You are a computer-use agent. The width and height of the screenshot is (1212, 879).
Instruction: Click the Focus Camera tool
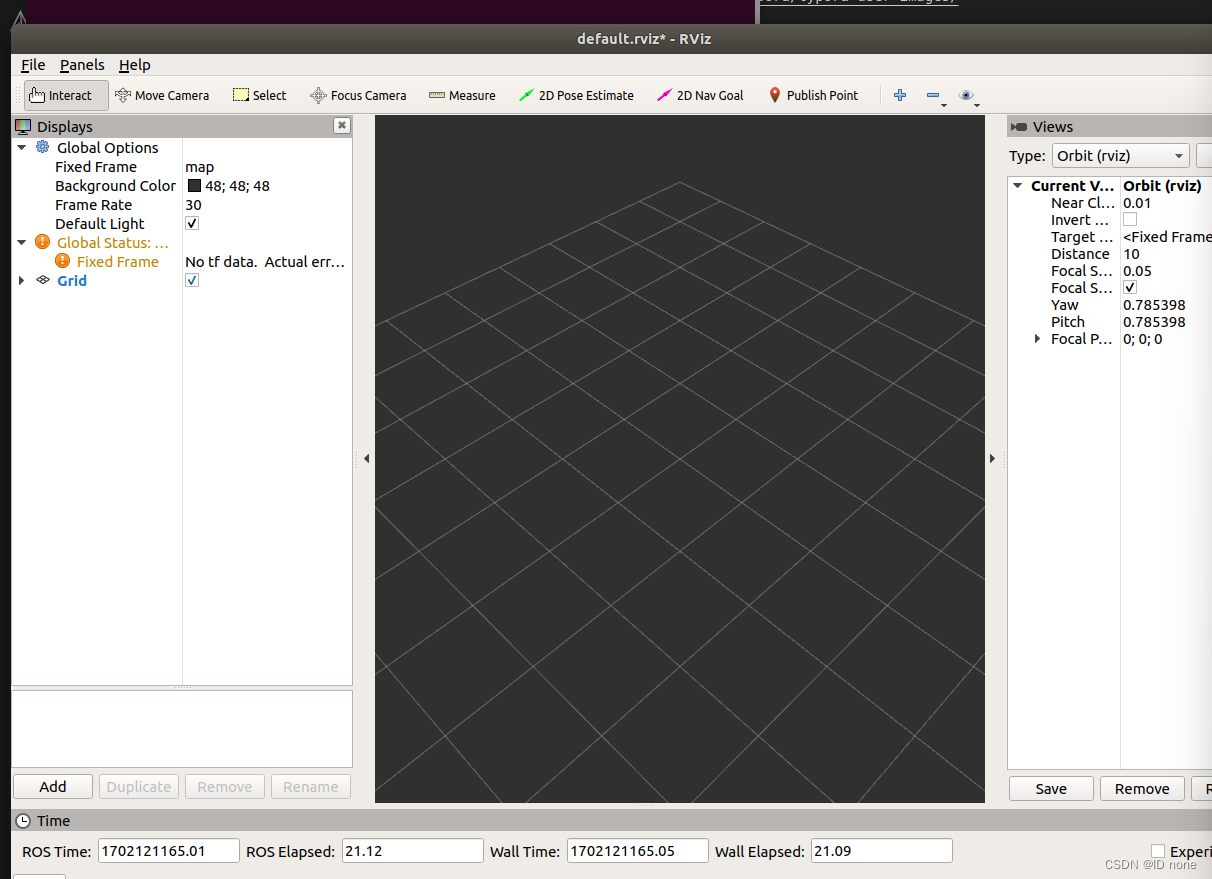pos(358,95)
